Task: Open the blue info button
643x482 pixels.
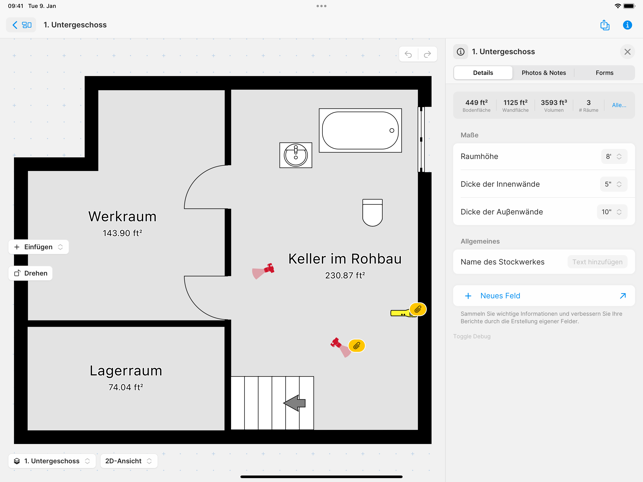Action: click(x=627, y=25)
